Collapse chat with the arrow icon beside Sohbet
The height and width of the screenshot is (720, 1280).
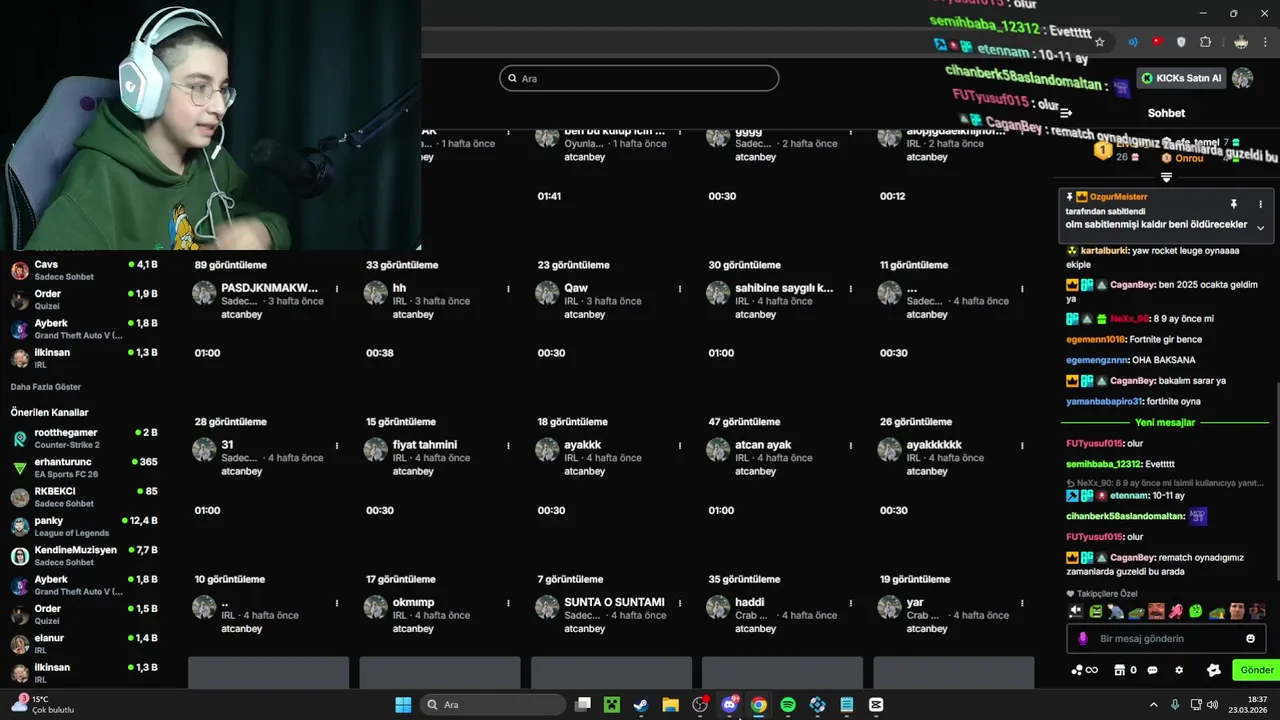[1066, 113]
